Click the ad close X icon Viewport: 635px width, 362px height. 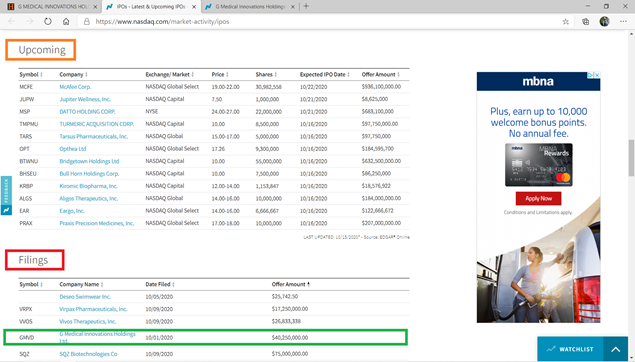597,75
